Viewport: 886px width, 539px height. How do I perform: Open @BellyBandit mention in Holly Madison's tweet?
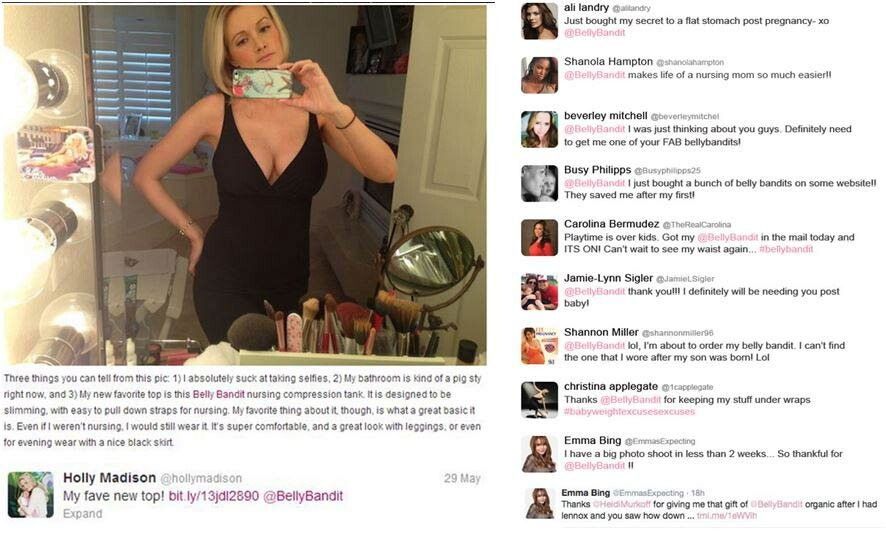[x=303, y=496]
